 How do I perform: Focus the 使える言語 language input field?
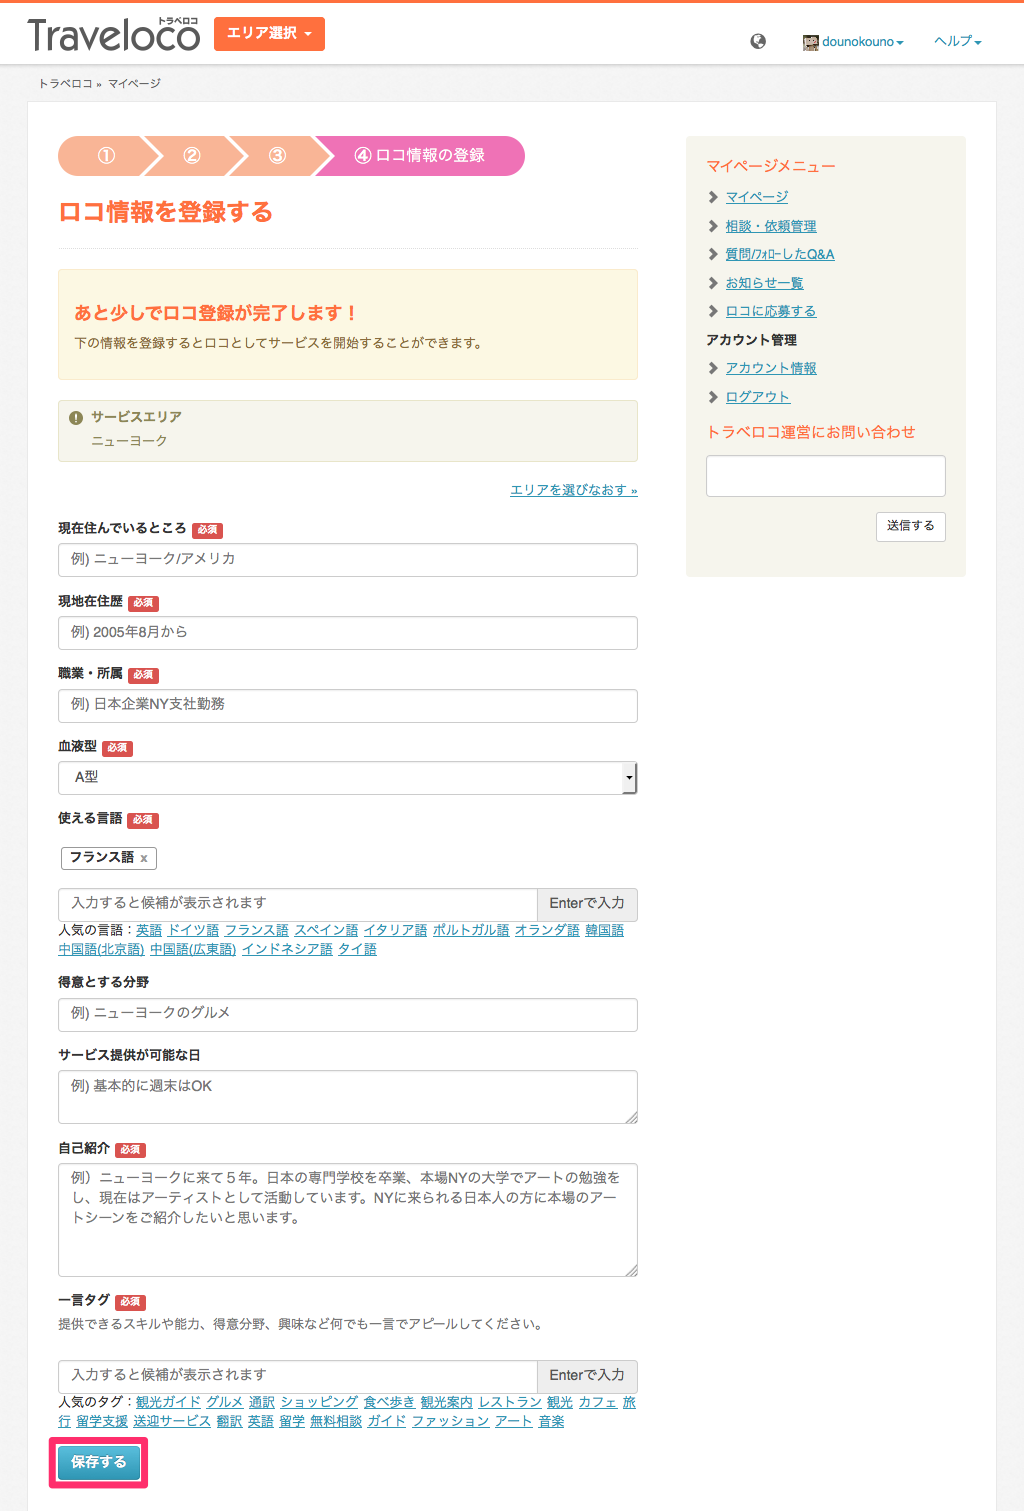pos(298,904)
